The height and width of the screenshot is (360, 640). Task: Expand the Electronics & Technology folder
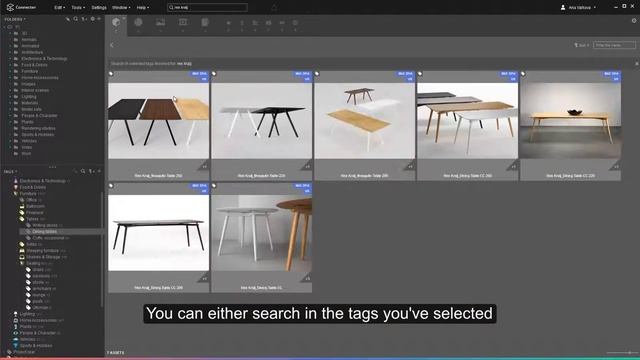(x=10, y=58)
